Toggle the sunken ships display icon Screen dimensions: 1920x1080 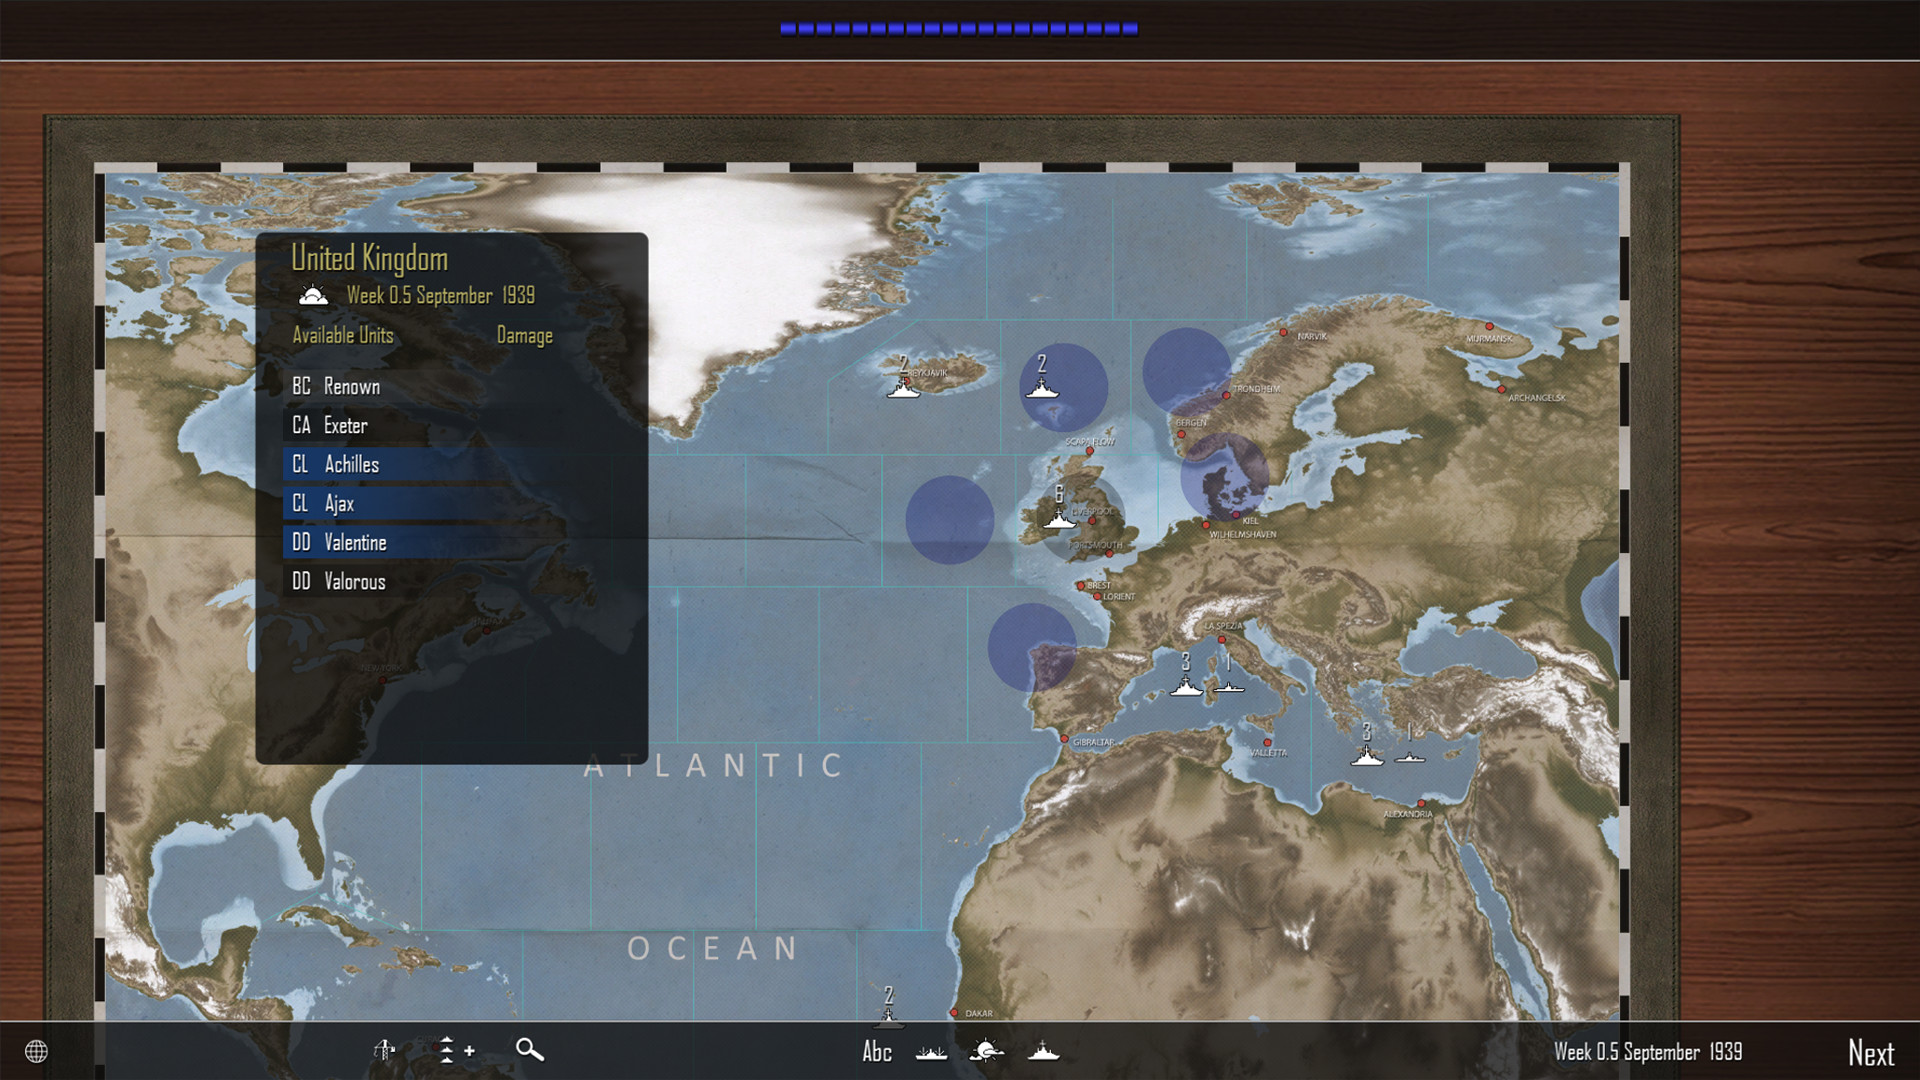[x=931, y=1052]
